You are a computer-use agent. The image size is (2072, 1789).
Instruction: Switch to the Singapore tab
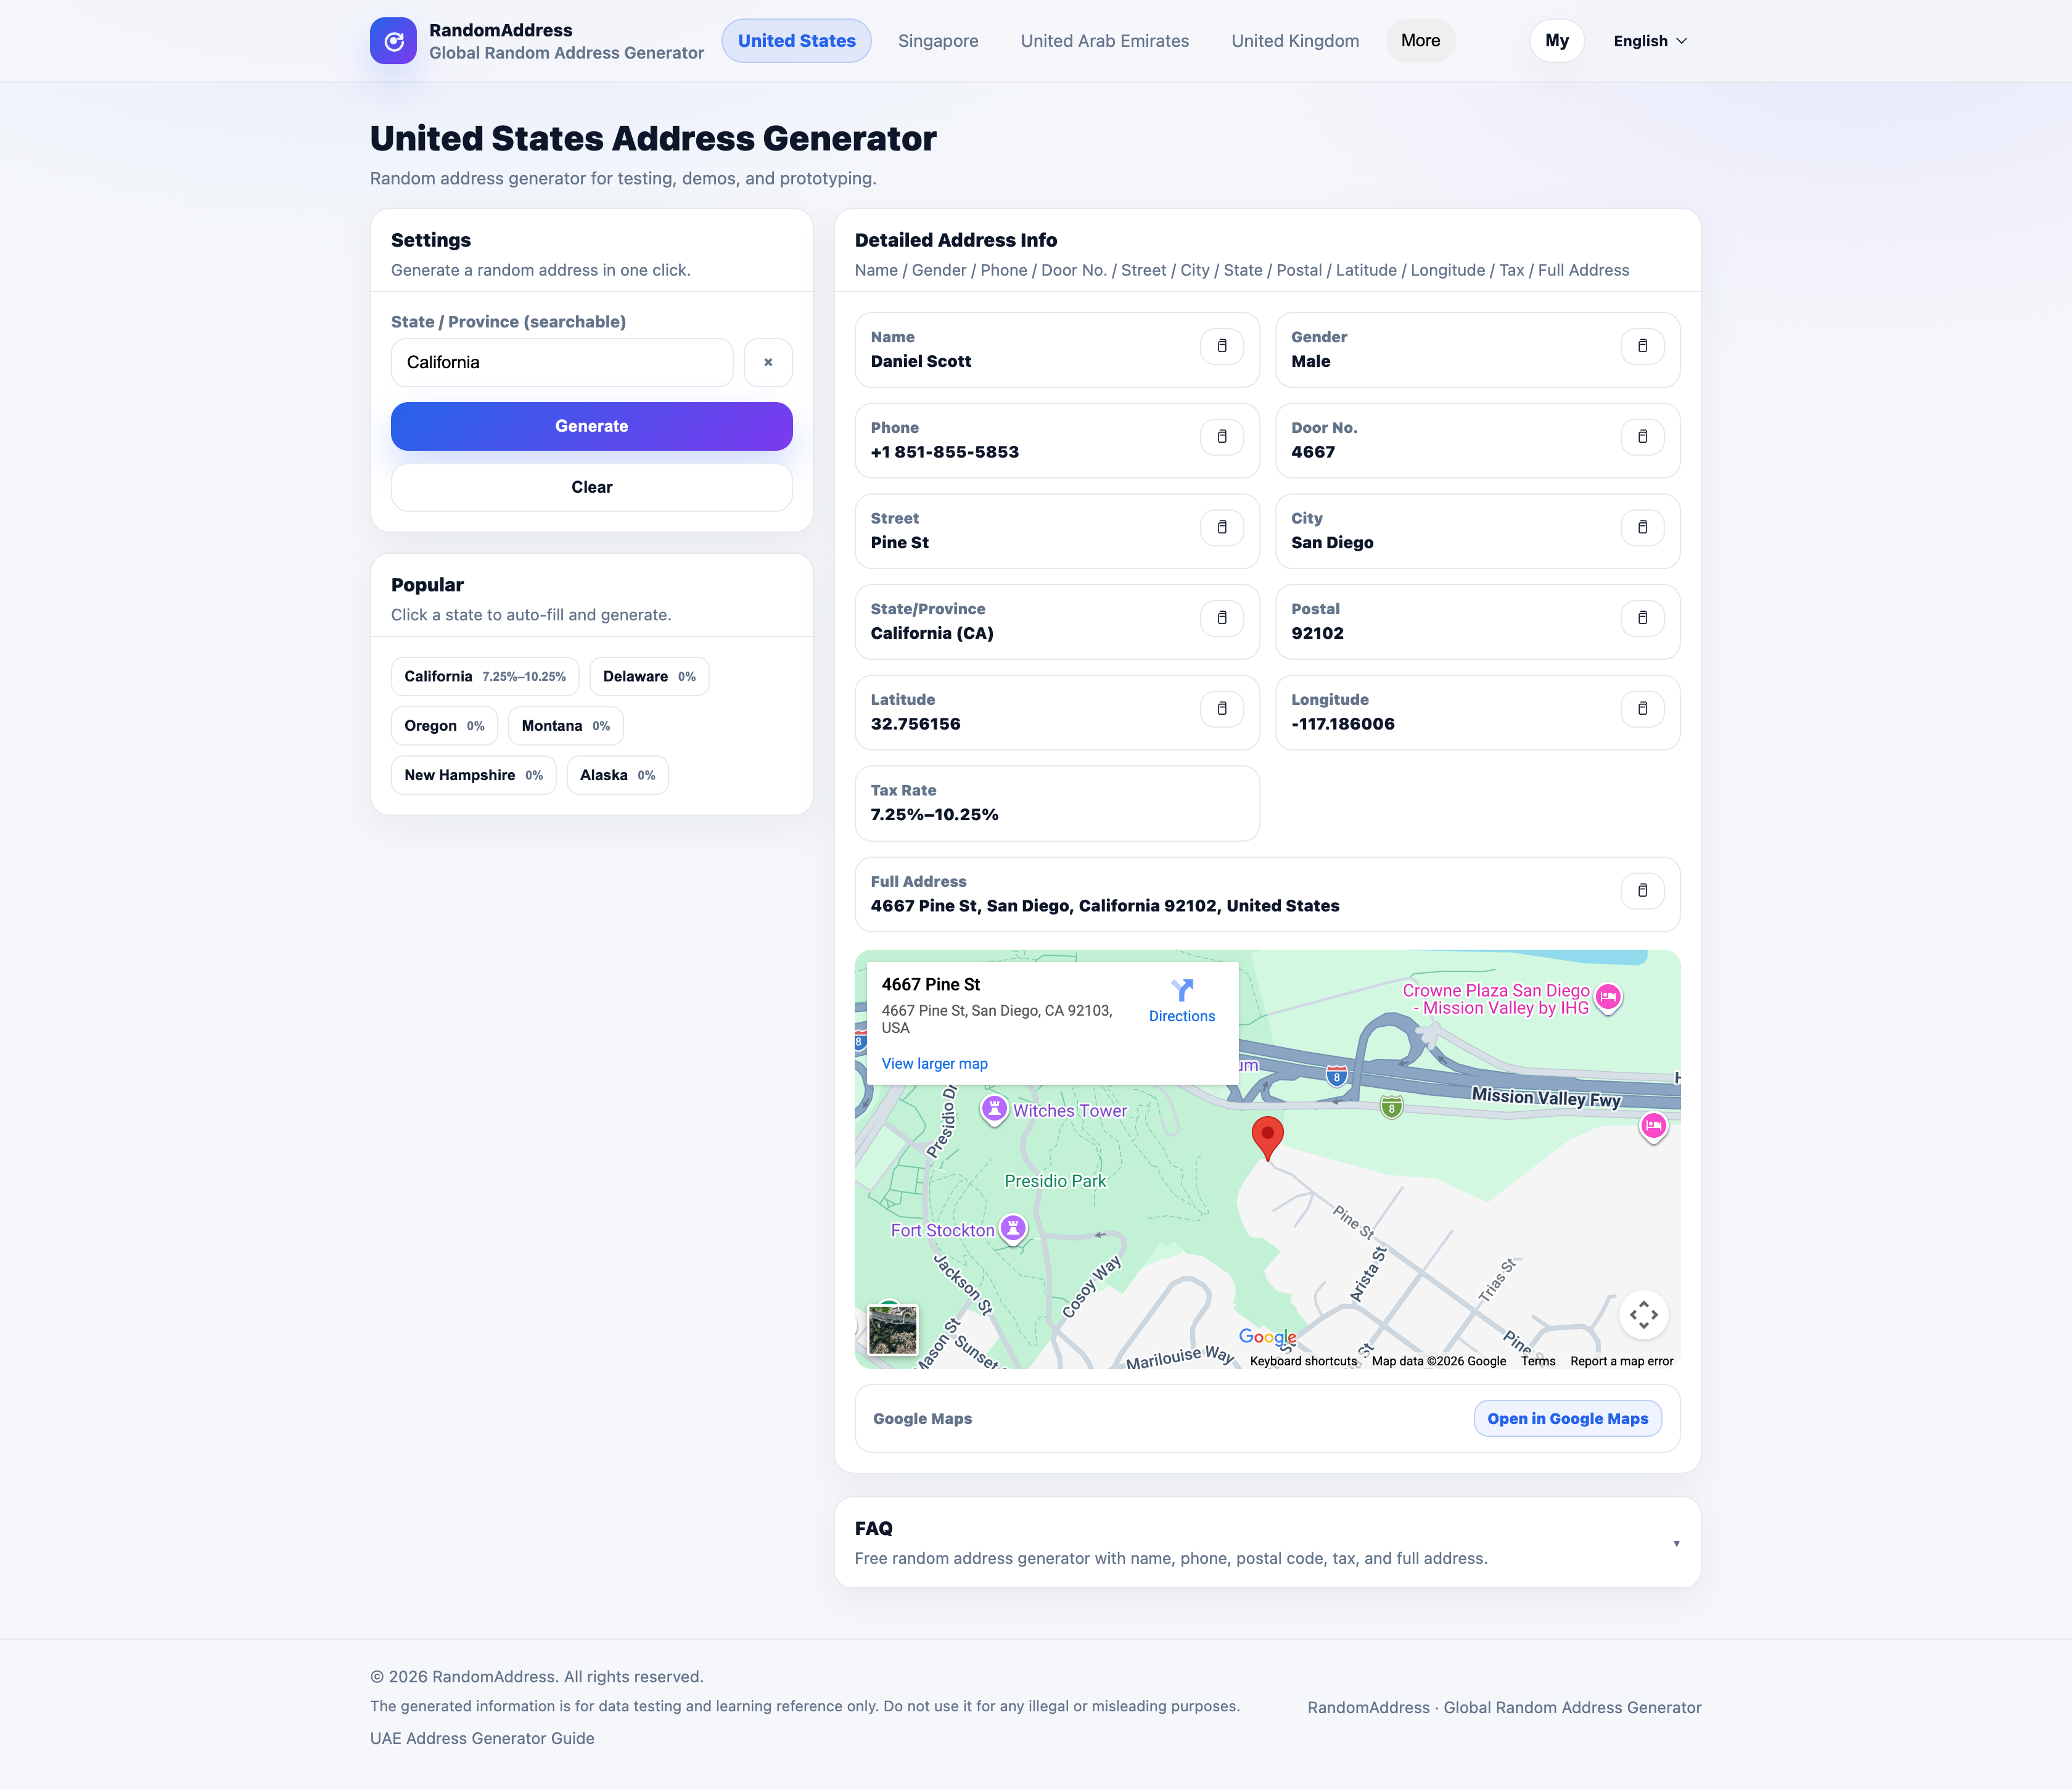pyautogui.click(x=937, y=41)
